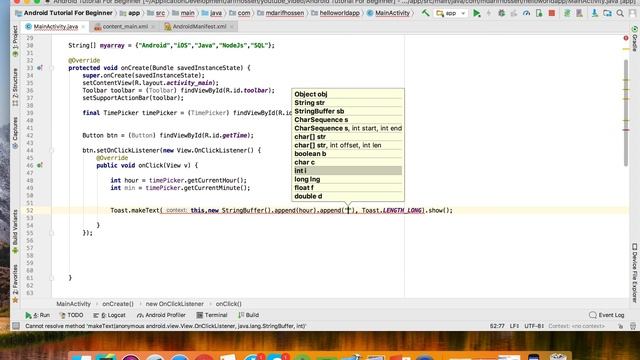Attach debugger to Android process icon

tap(539, 13)
